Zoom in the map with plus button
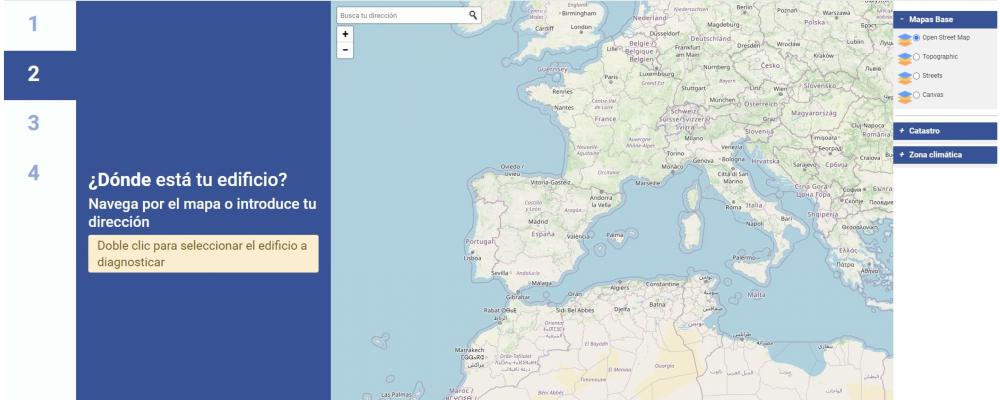 pos(345,34)
